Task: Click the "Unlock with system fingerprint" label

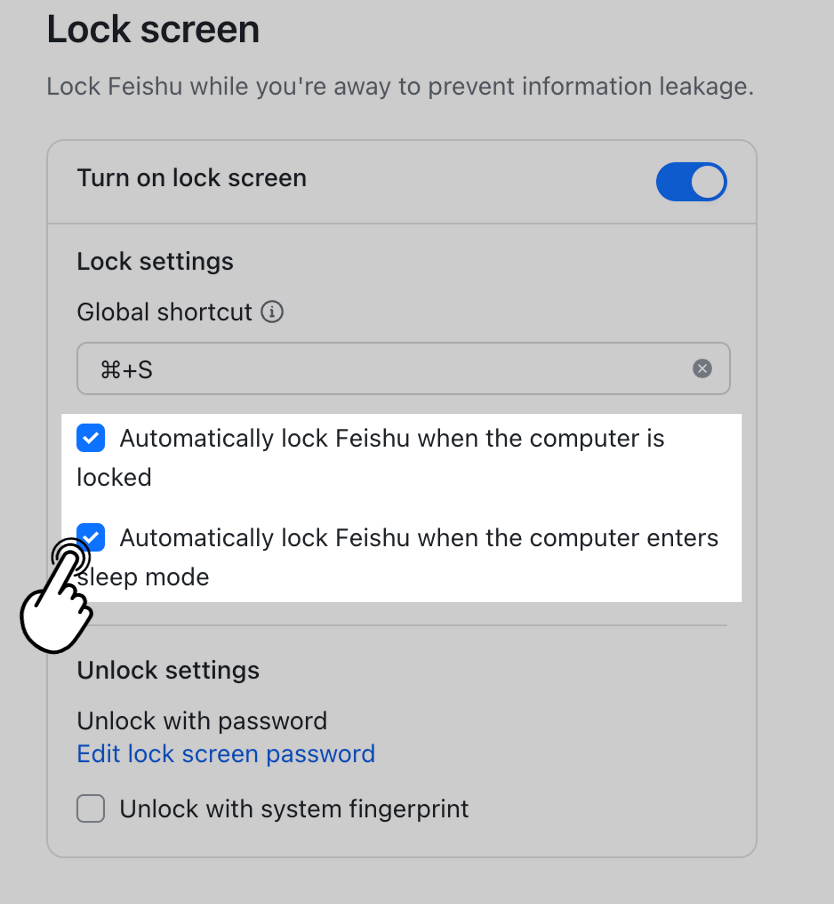Action: click(294, 809)
